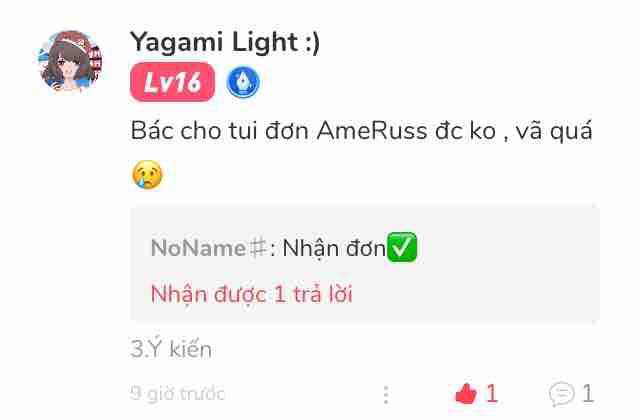The height and width of the screenshot is (420, 640).
Task: Tap the username Yagami Light :)
Action: 225,42
